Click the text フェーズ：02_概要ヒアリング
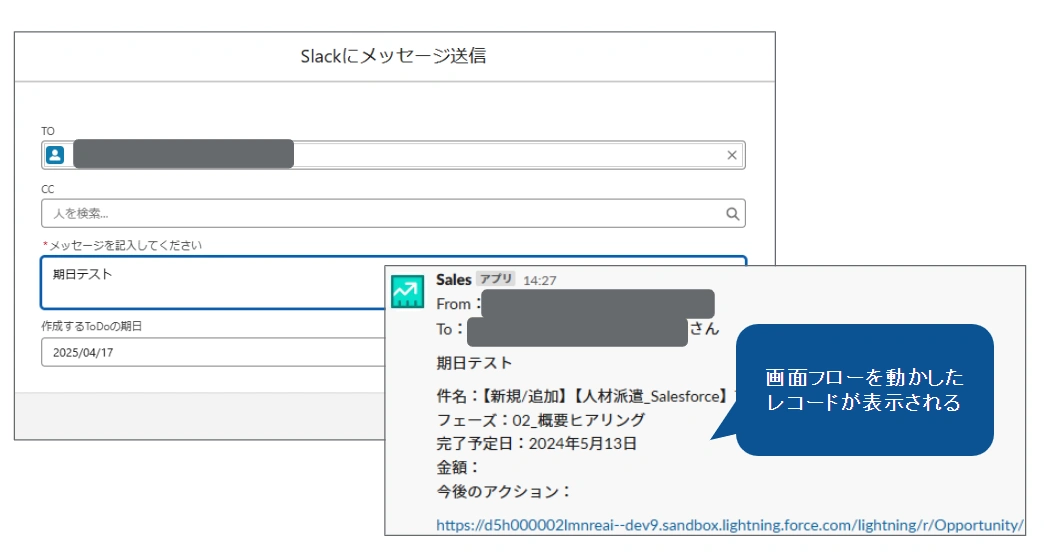This screenshot has width=1044, height=556. tap(541, 420)
